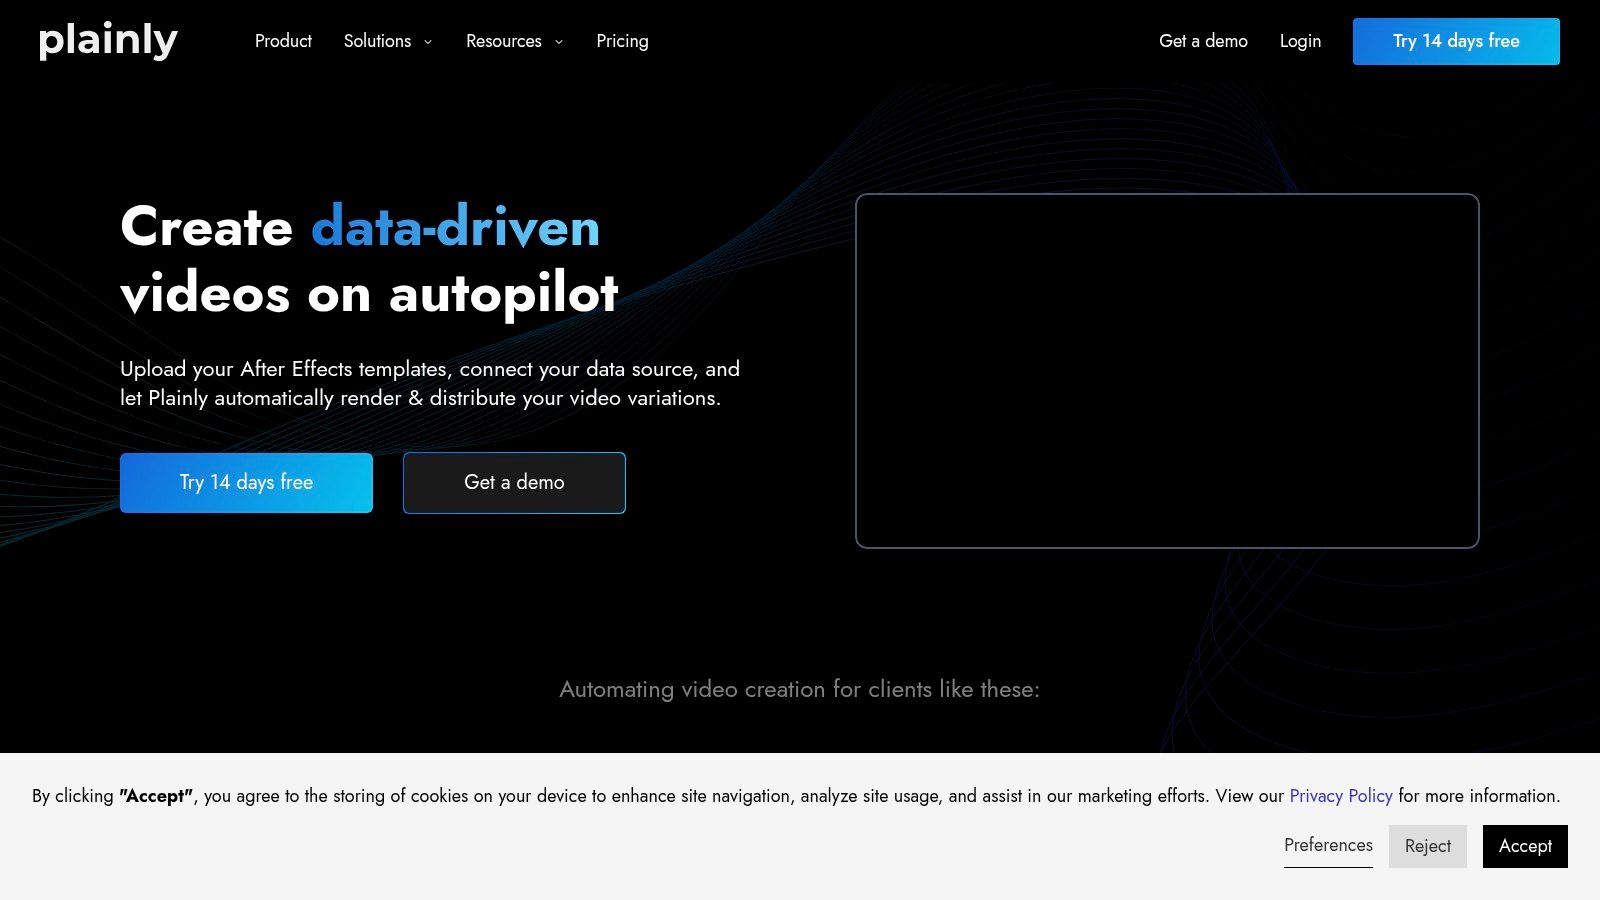This screenshot has height=900, width=1600.
Task: Expand the Resources dropdown chevron
Action: [x=559, y=42]
